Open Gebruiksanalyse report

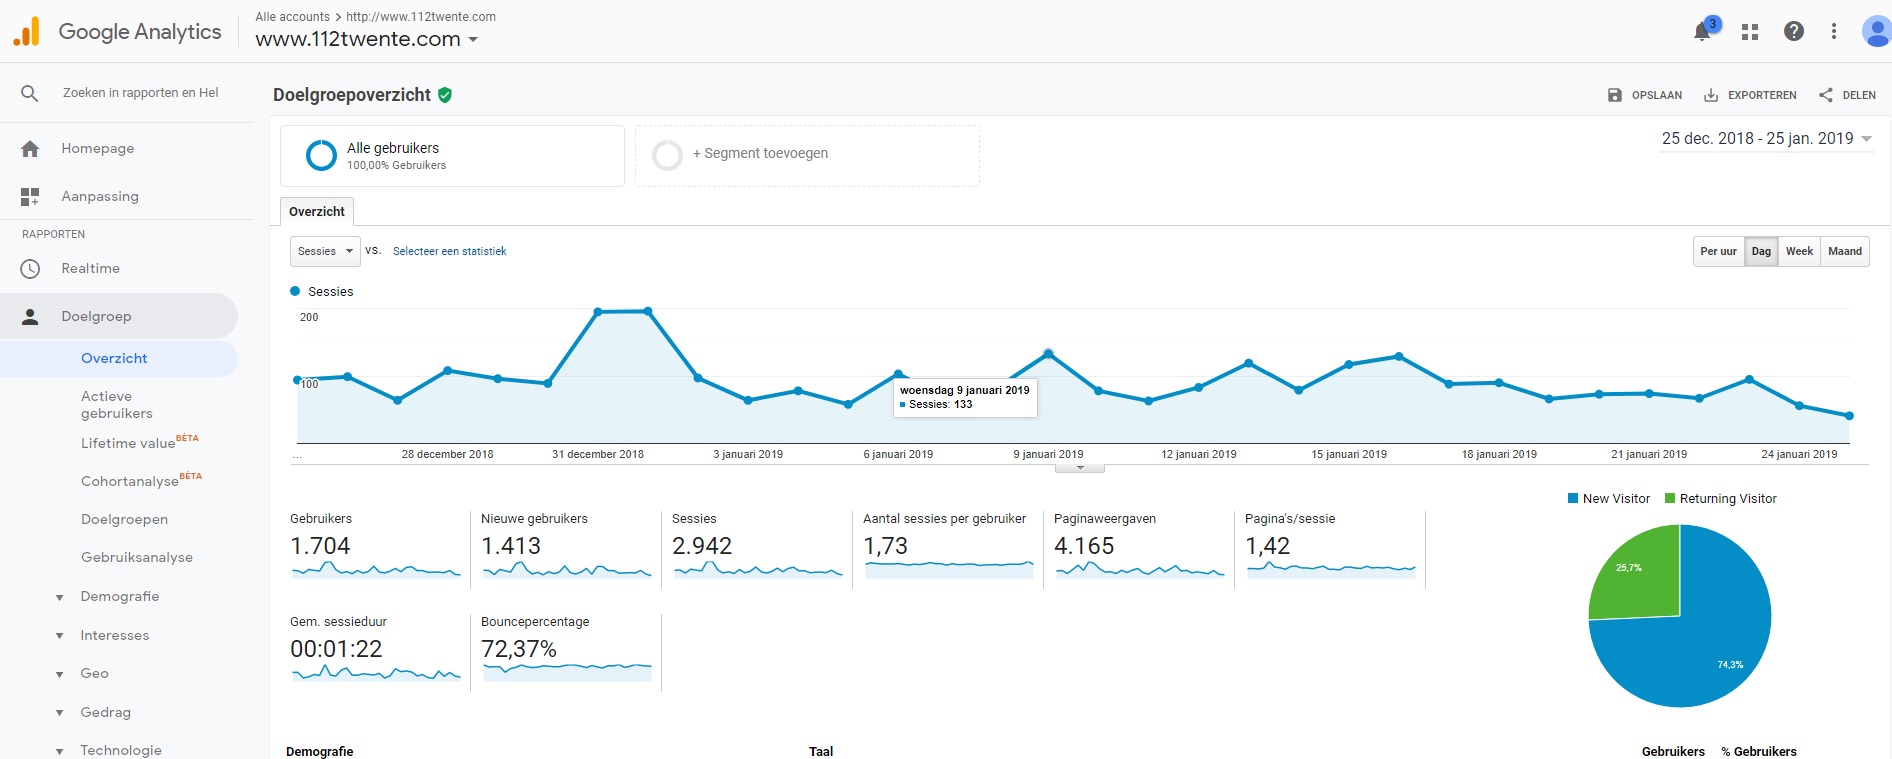(137, 557)
